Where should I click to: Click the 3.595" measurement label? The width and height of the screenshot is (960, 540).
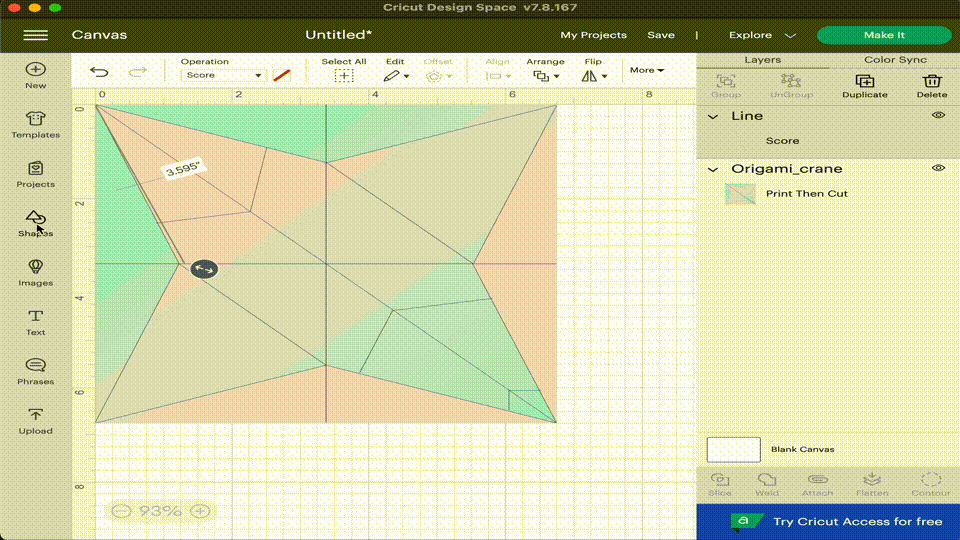click(x=183, y=169)
